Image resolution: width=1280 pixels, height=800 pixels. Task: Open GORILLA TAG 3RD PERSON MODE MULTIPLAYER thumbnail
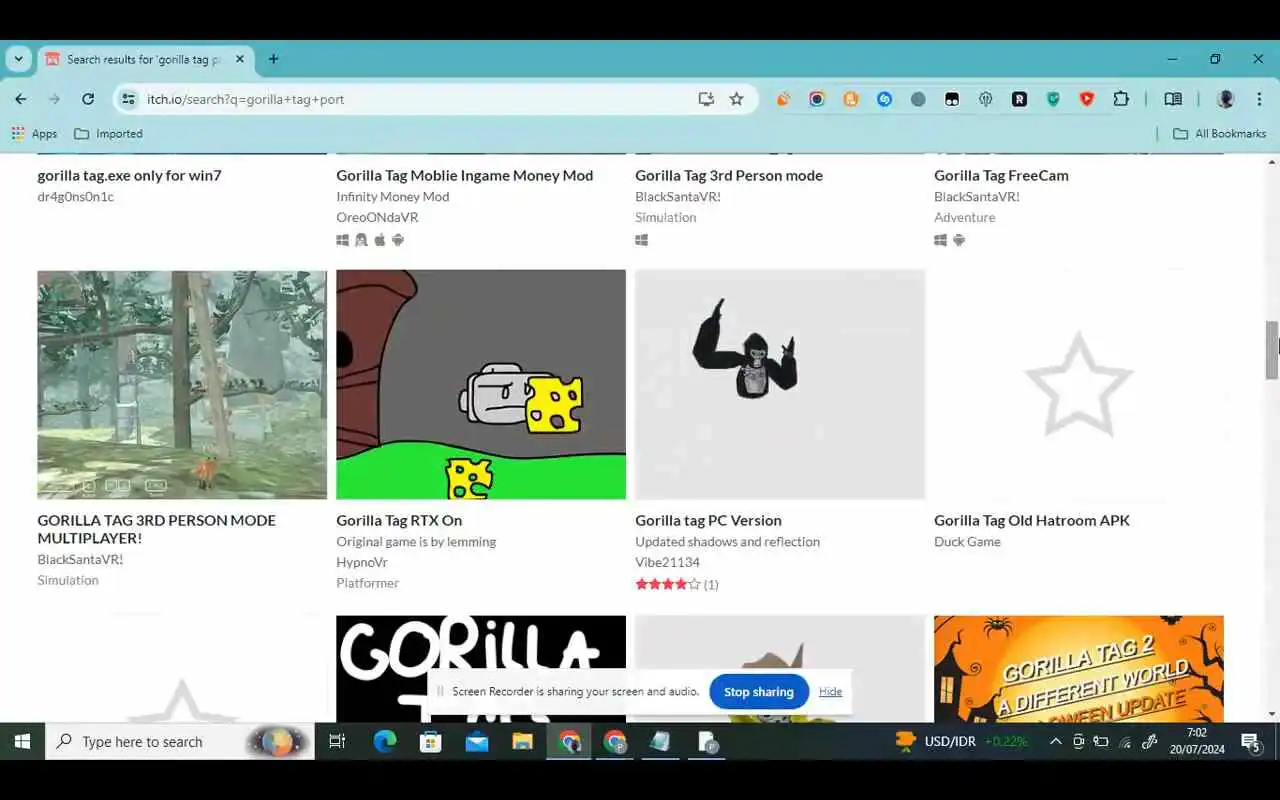[182, 384]
